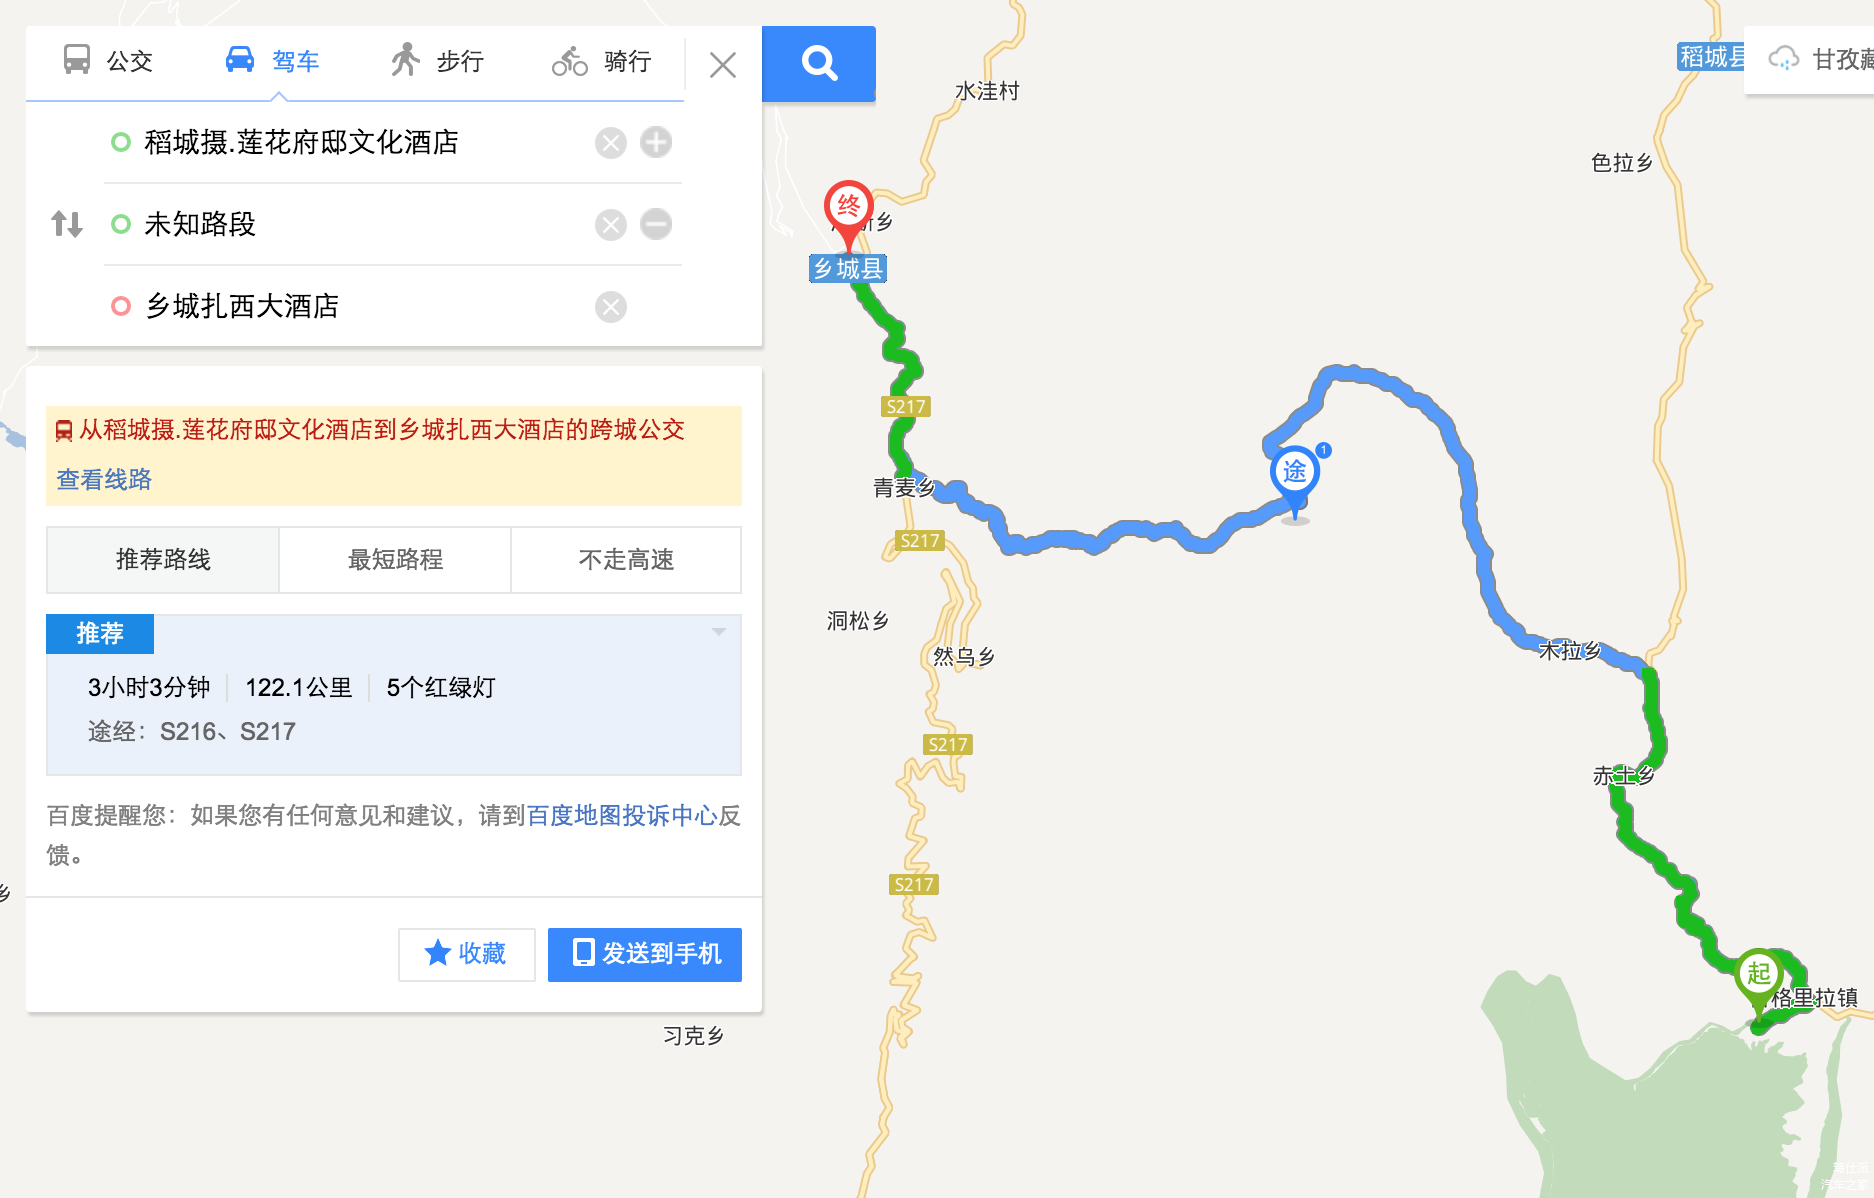Swap start and end points arrows icon

point(67,224)
